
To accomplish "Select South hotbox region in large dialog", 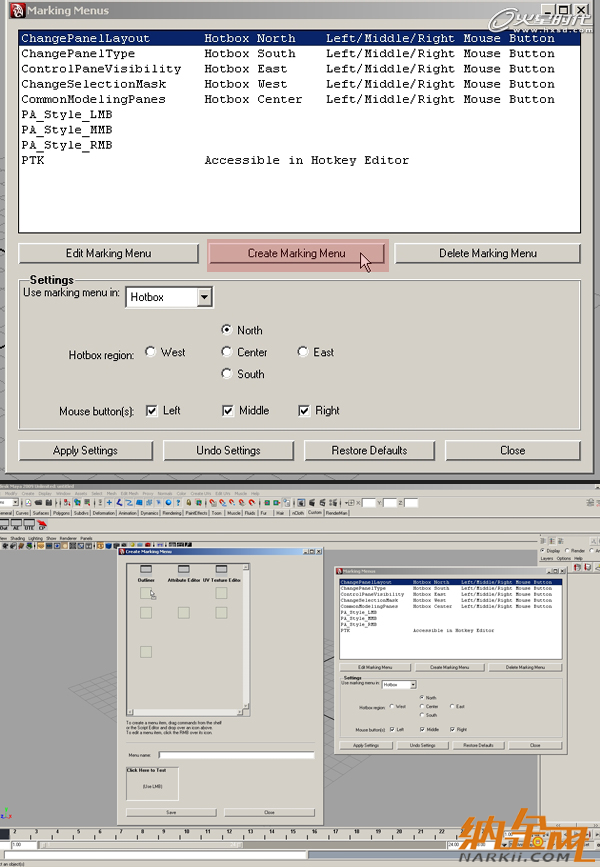I will click(226, 374).
